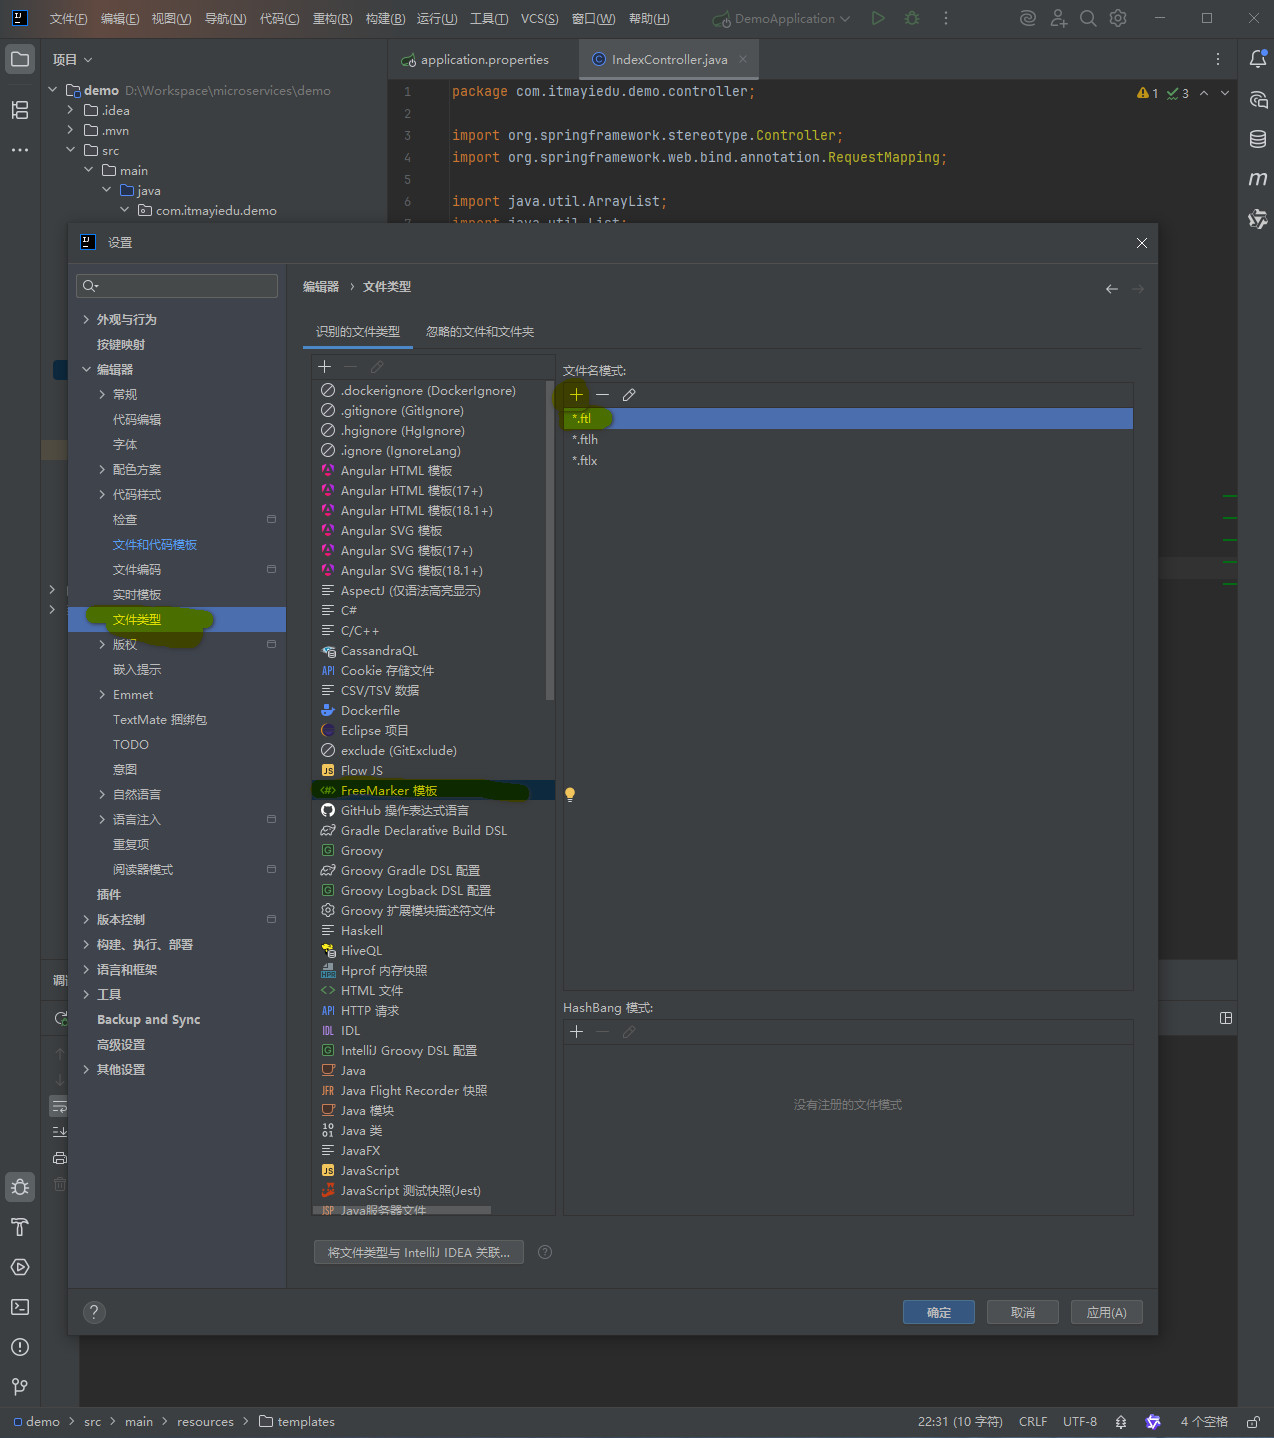This screenshot has height=1438, width=1274.
Task: Expand the 代码样式 settings node
Action: (x=102, y=495)
